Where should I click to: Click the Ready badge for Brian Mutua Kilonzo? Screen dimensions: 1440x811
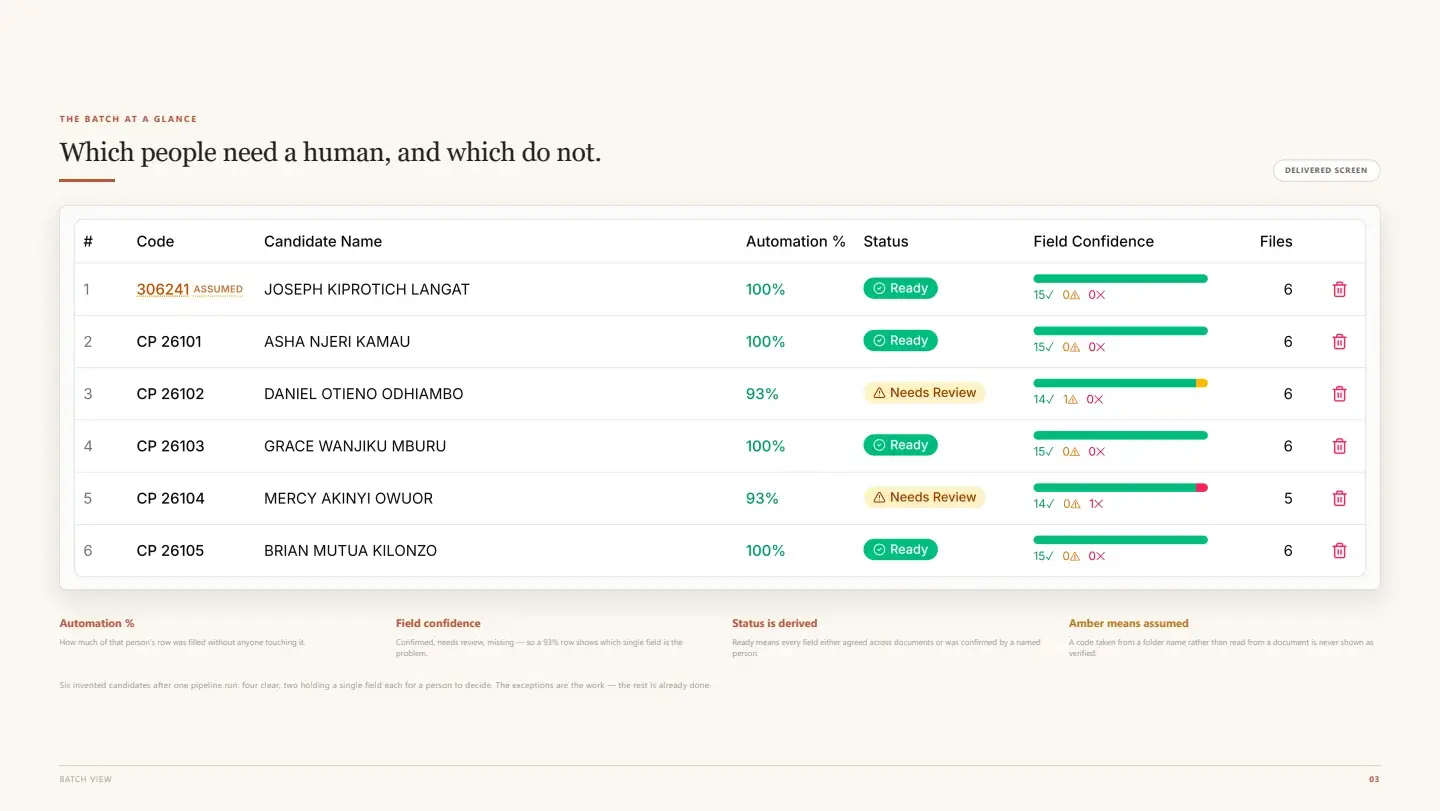coord(900,549)
